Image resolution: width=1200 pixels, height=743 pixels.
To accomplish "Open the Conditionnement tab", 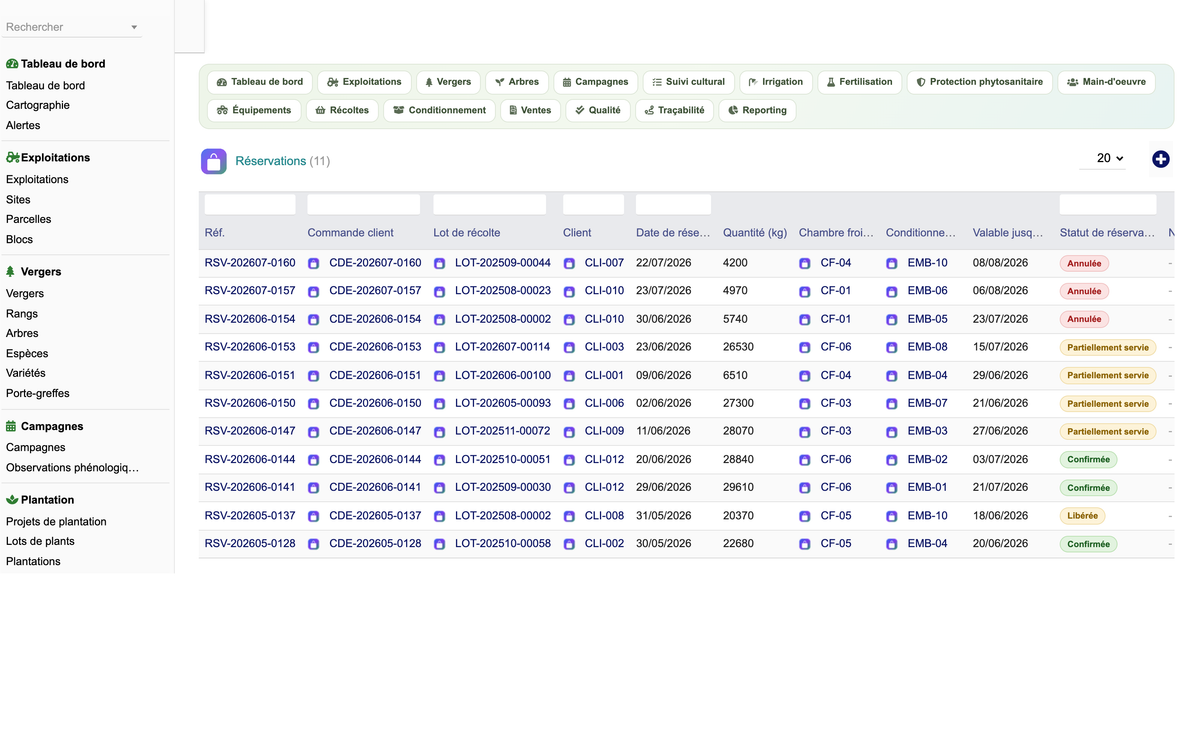I will pos(440,110).
